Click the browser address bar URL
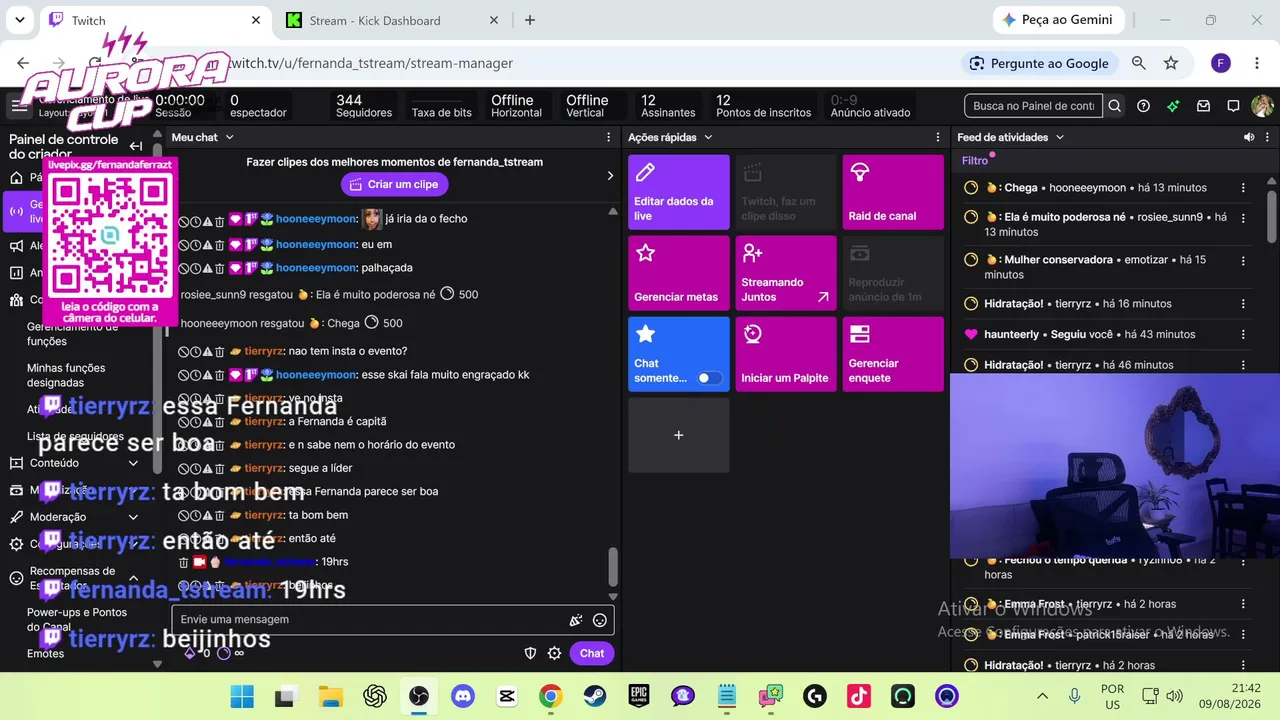Viewport: 1280px width, 720px height. (370, 63)
